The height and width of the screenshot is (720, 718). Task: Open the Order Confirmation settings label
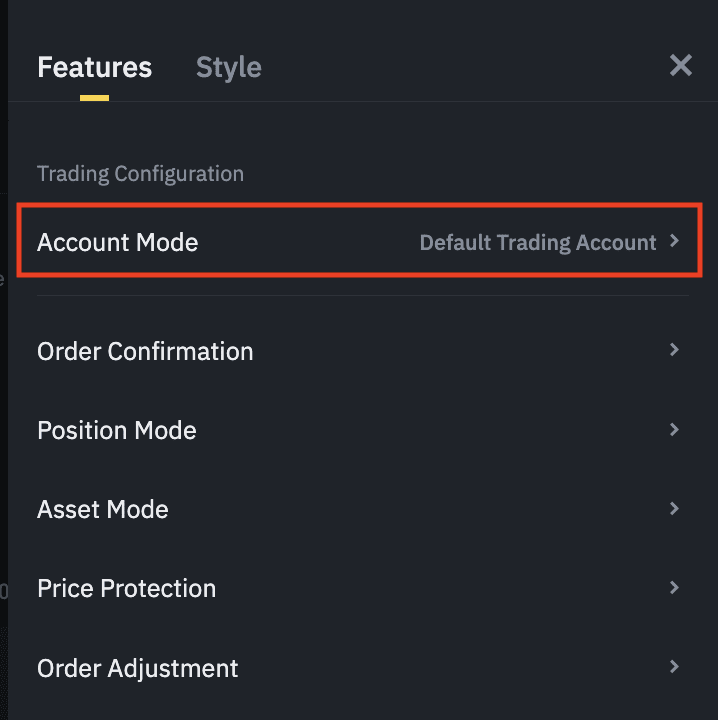[145, 351]
